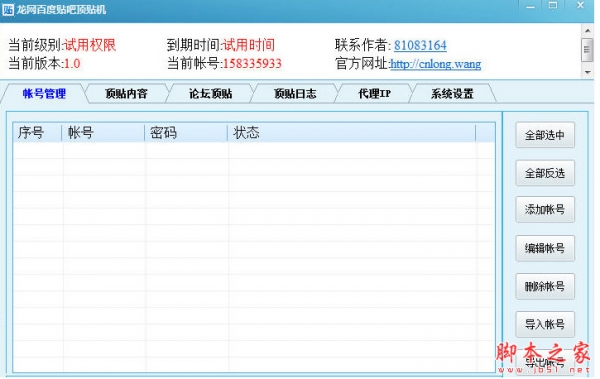
Task: Click the header panel scroll up arrow
Action: tap(587, 30)
